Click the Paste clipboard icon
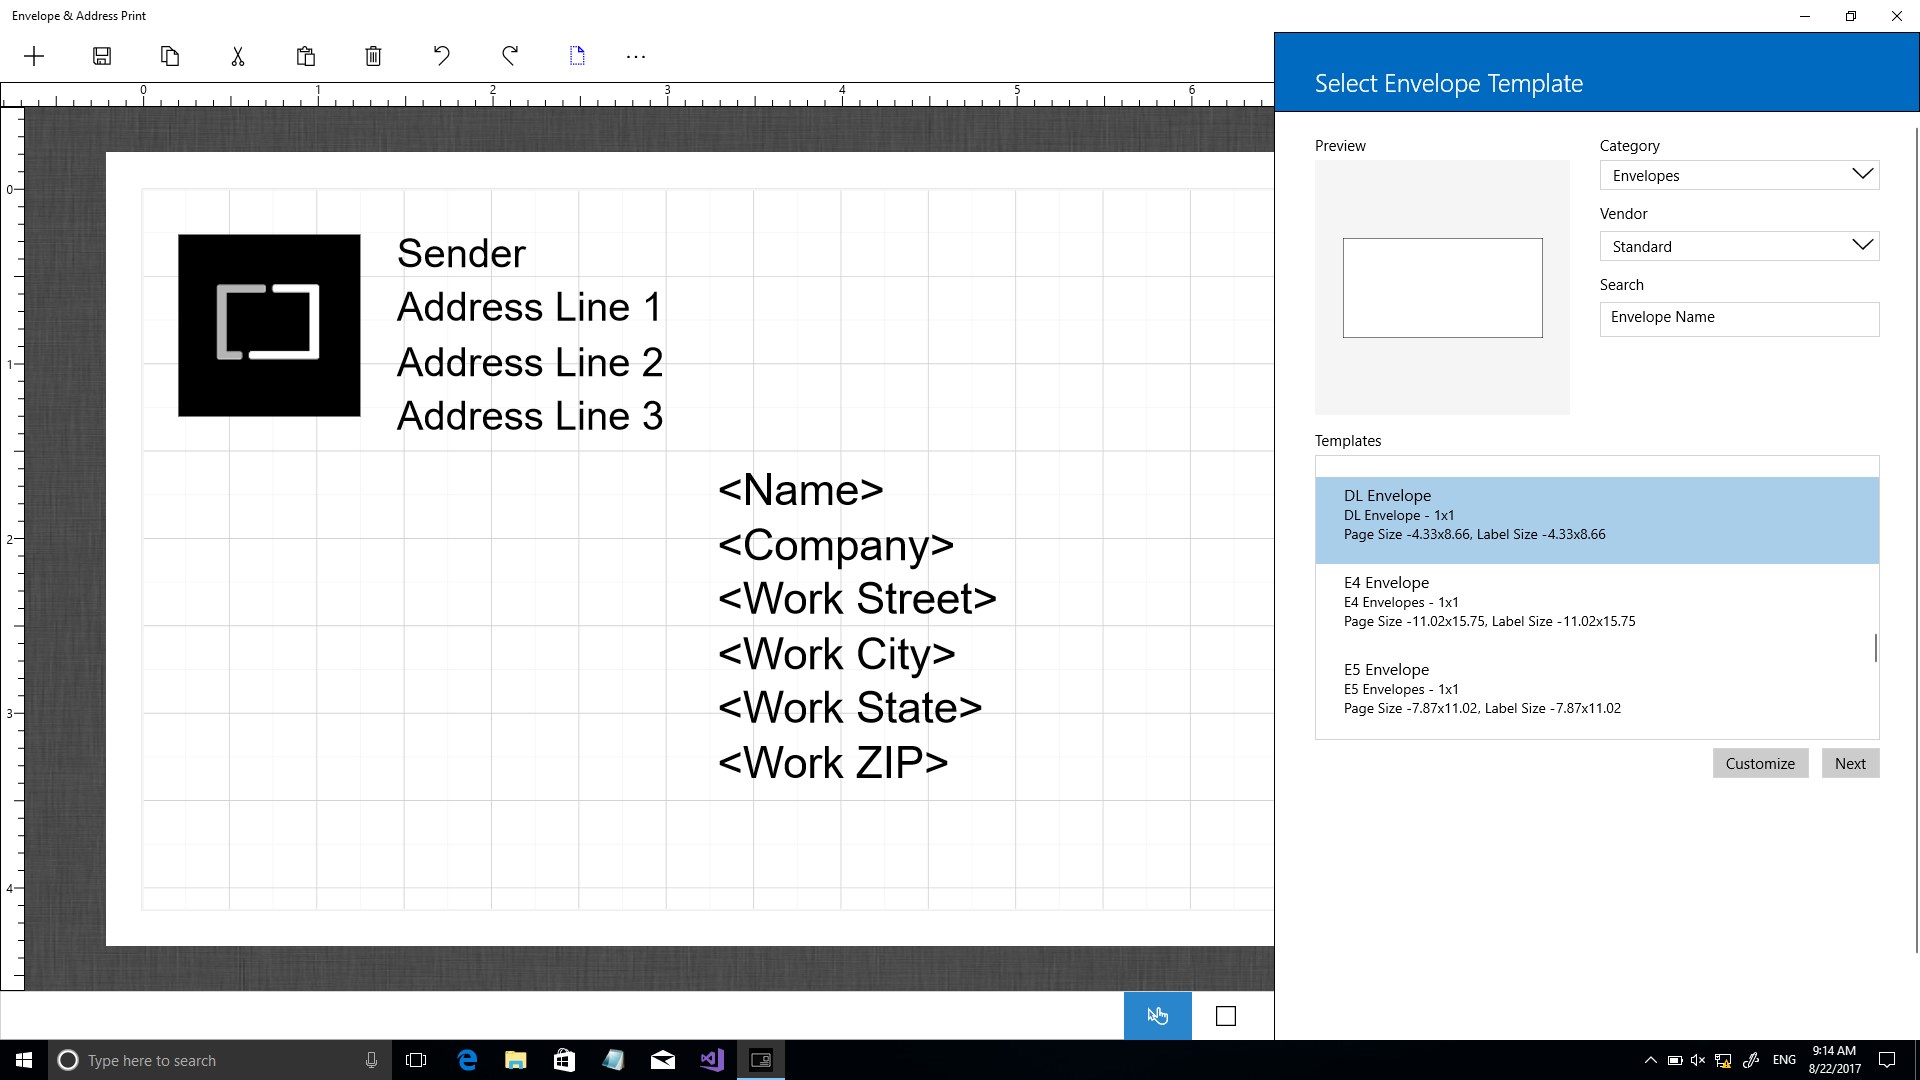This screenshot has height=1080, width=1920. click(x=306, y=56)
